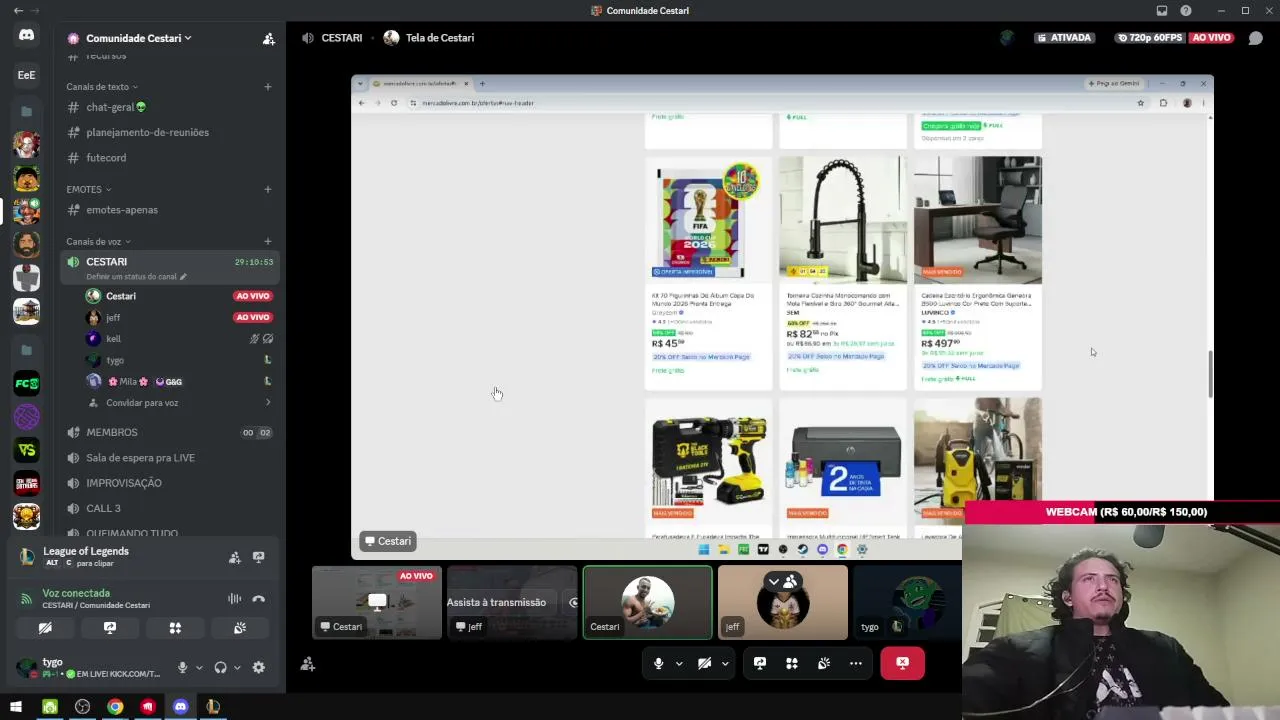Watch jeff's stream via Assista à transmissão

tap(496, 602)
